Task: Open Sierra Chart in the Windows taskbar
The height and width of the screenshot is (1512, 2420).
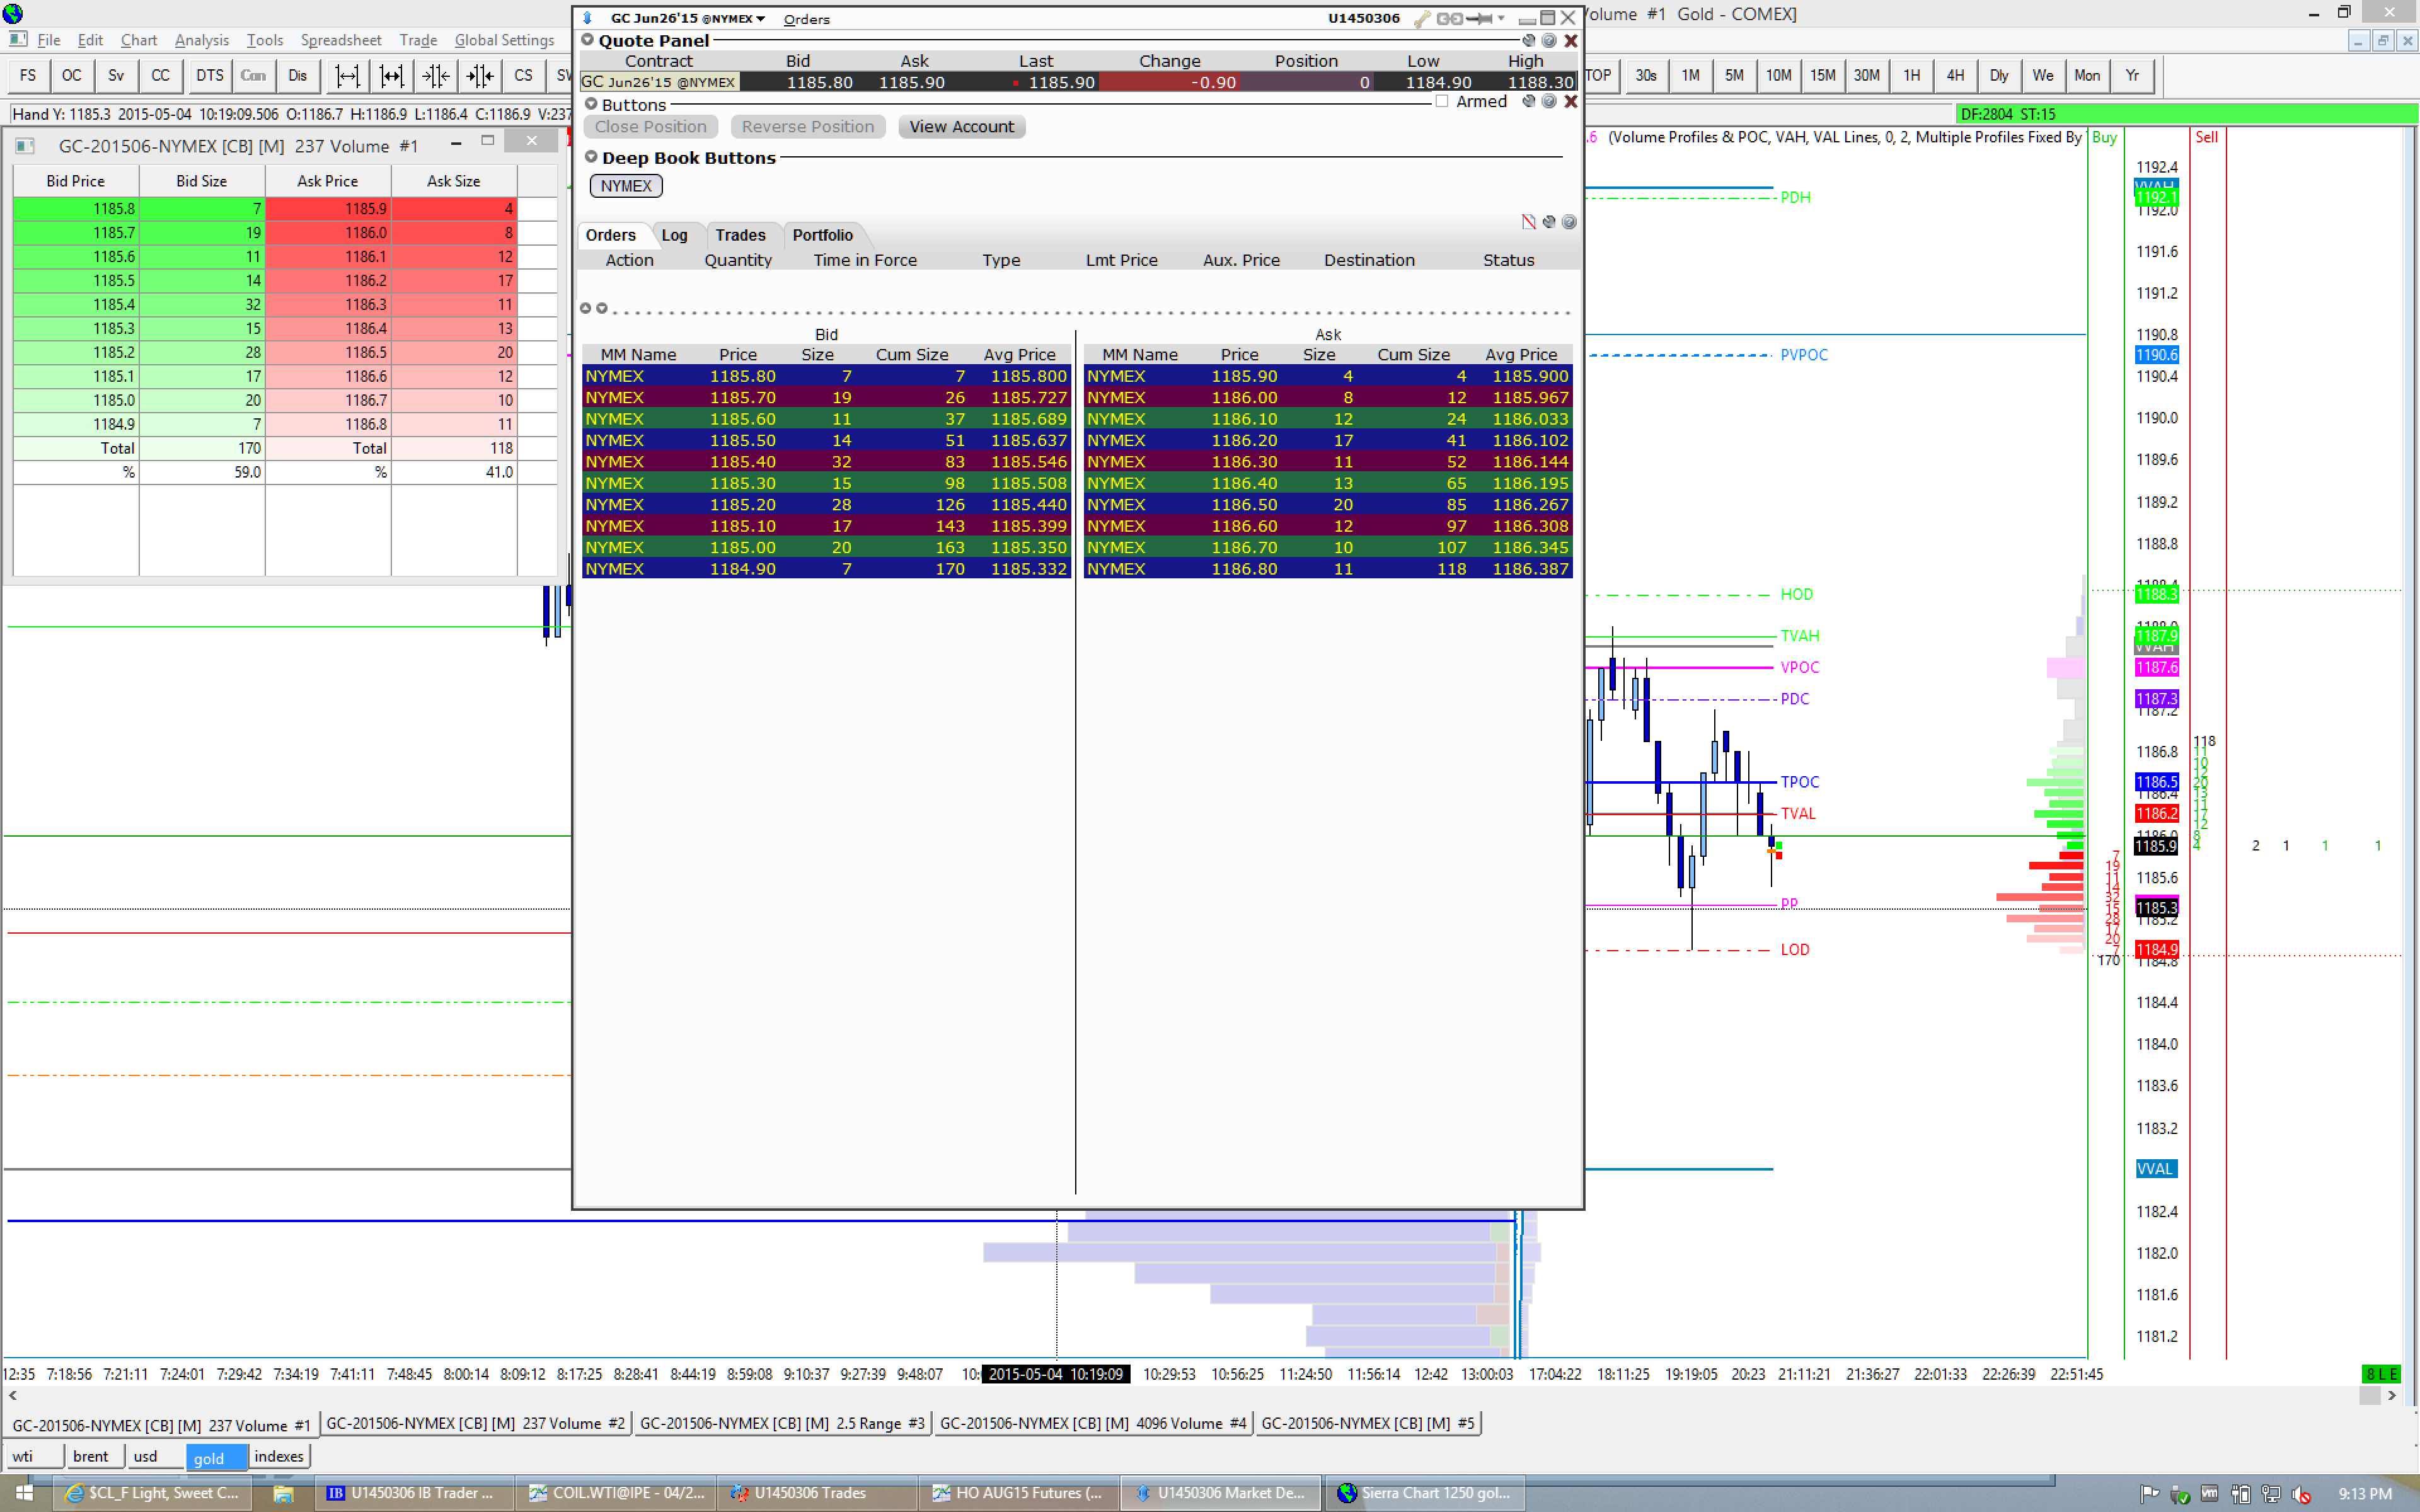Action: [1425, 1493]
